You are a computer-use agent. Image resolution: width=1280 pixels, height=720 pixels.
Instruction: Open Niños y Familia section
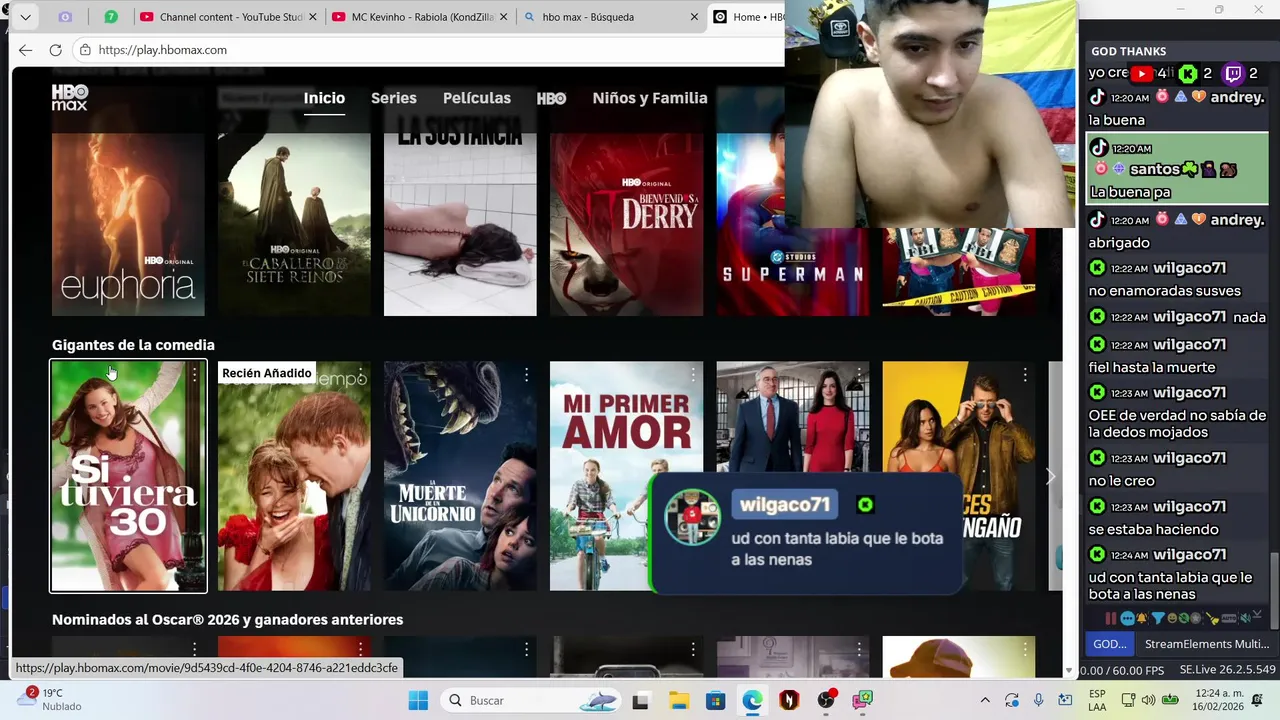click(650, 98)
